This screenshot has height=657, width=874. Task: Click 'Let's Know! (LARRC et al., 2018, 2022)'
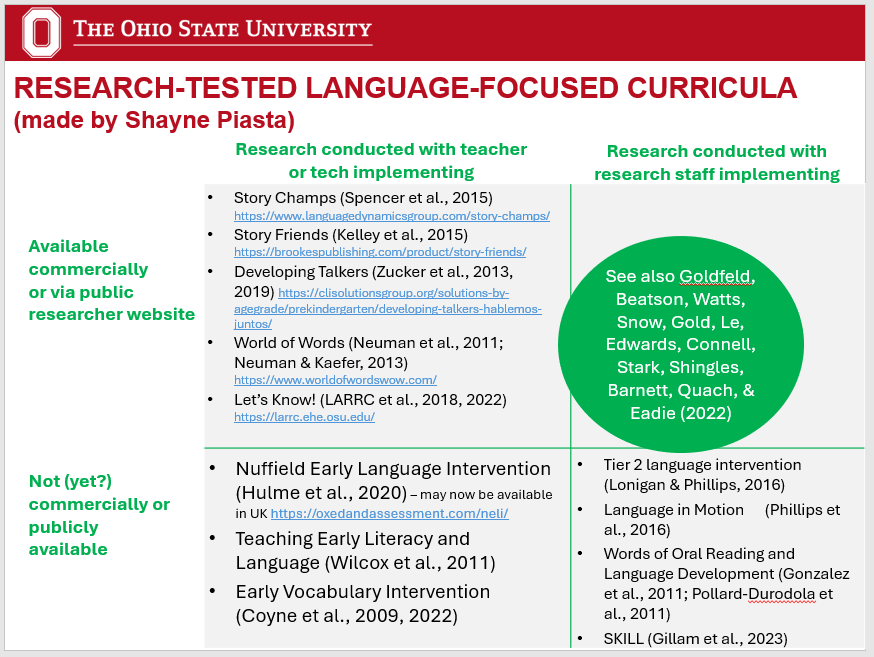click(370, 400)
